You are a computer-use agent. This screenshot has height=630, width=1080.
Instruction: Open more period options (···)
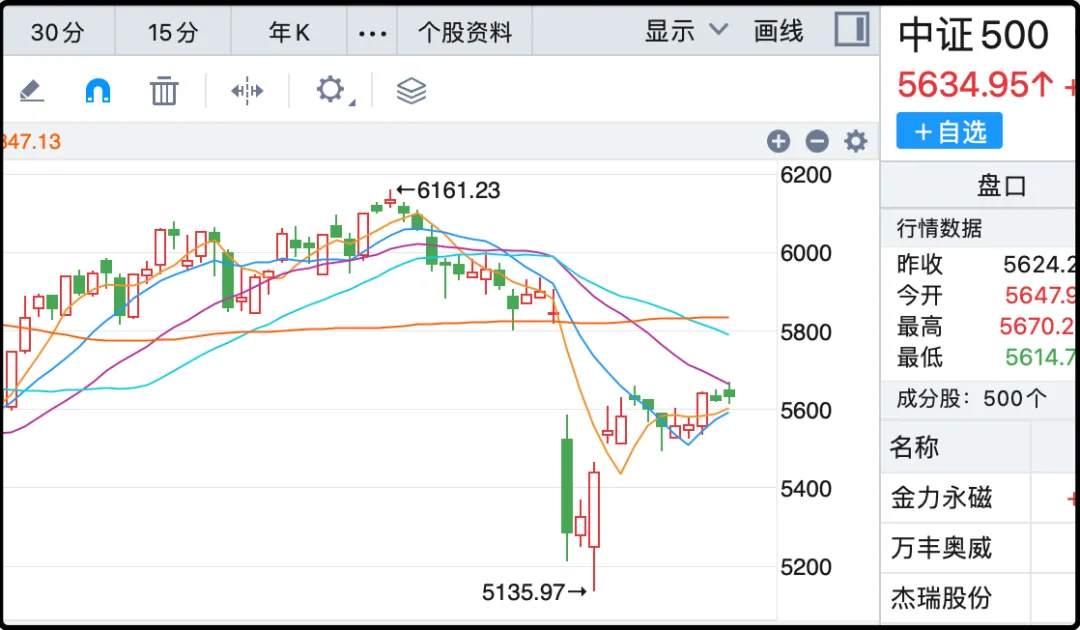pos(372,33)
